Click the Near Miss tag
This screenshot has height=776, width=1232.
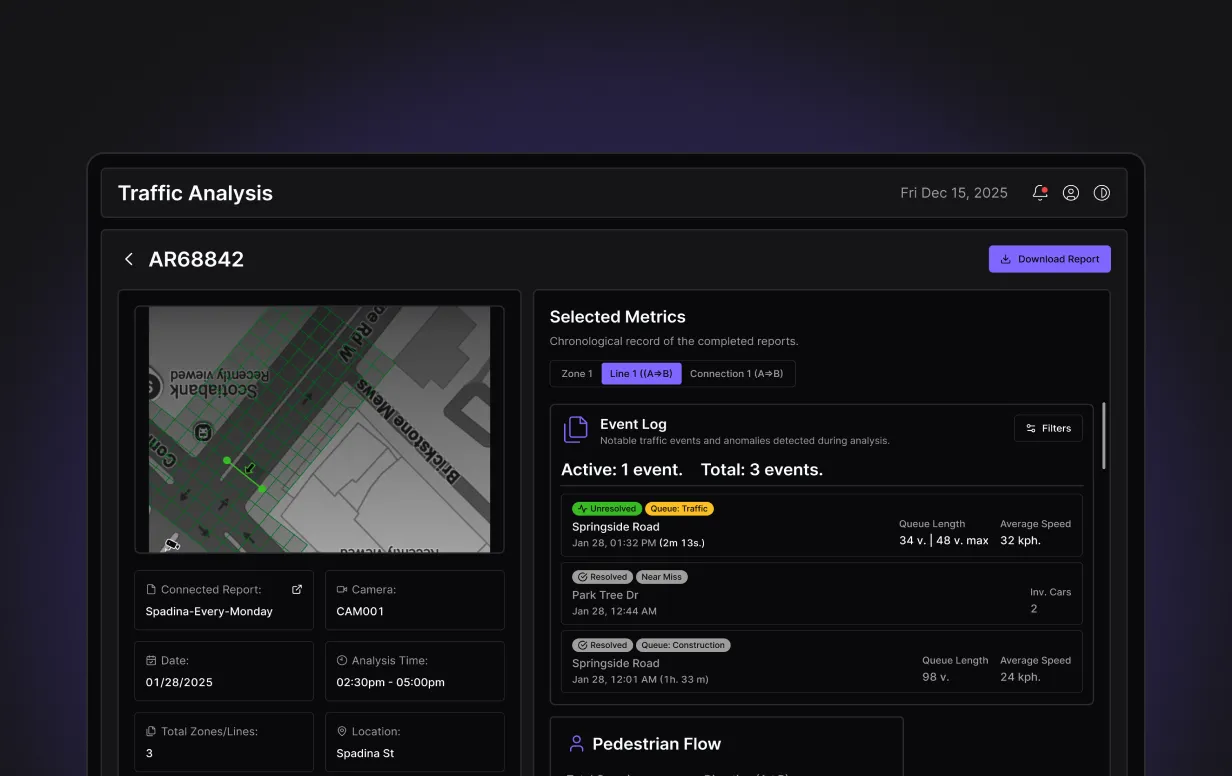click(x=662, y=577)
